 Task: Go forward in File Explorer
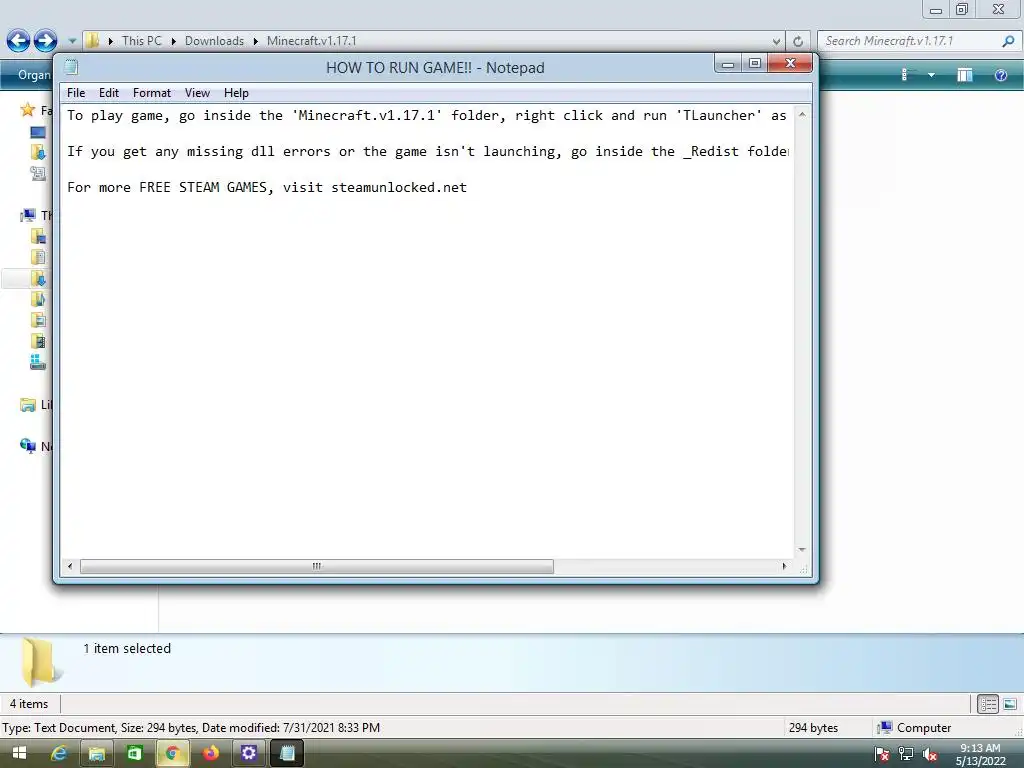[45, 40]
